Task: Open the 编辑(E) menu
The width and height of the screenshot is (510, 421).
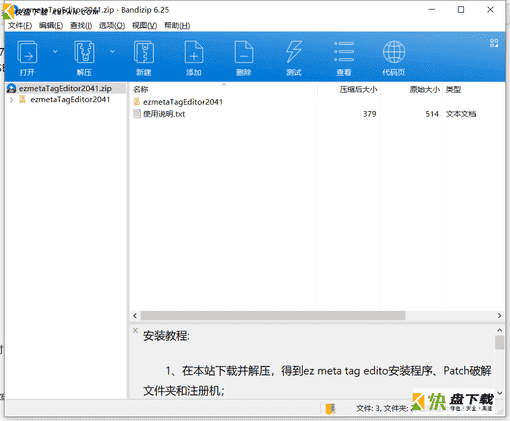Action: [51, 26]
